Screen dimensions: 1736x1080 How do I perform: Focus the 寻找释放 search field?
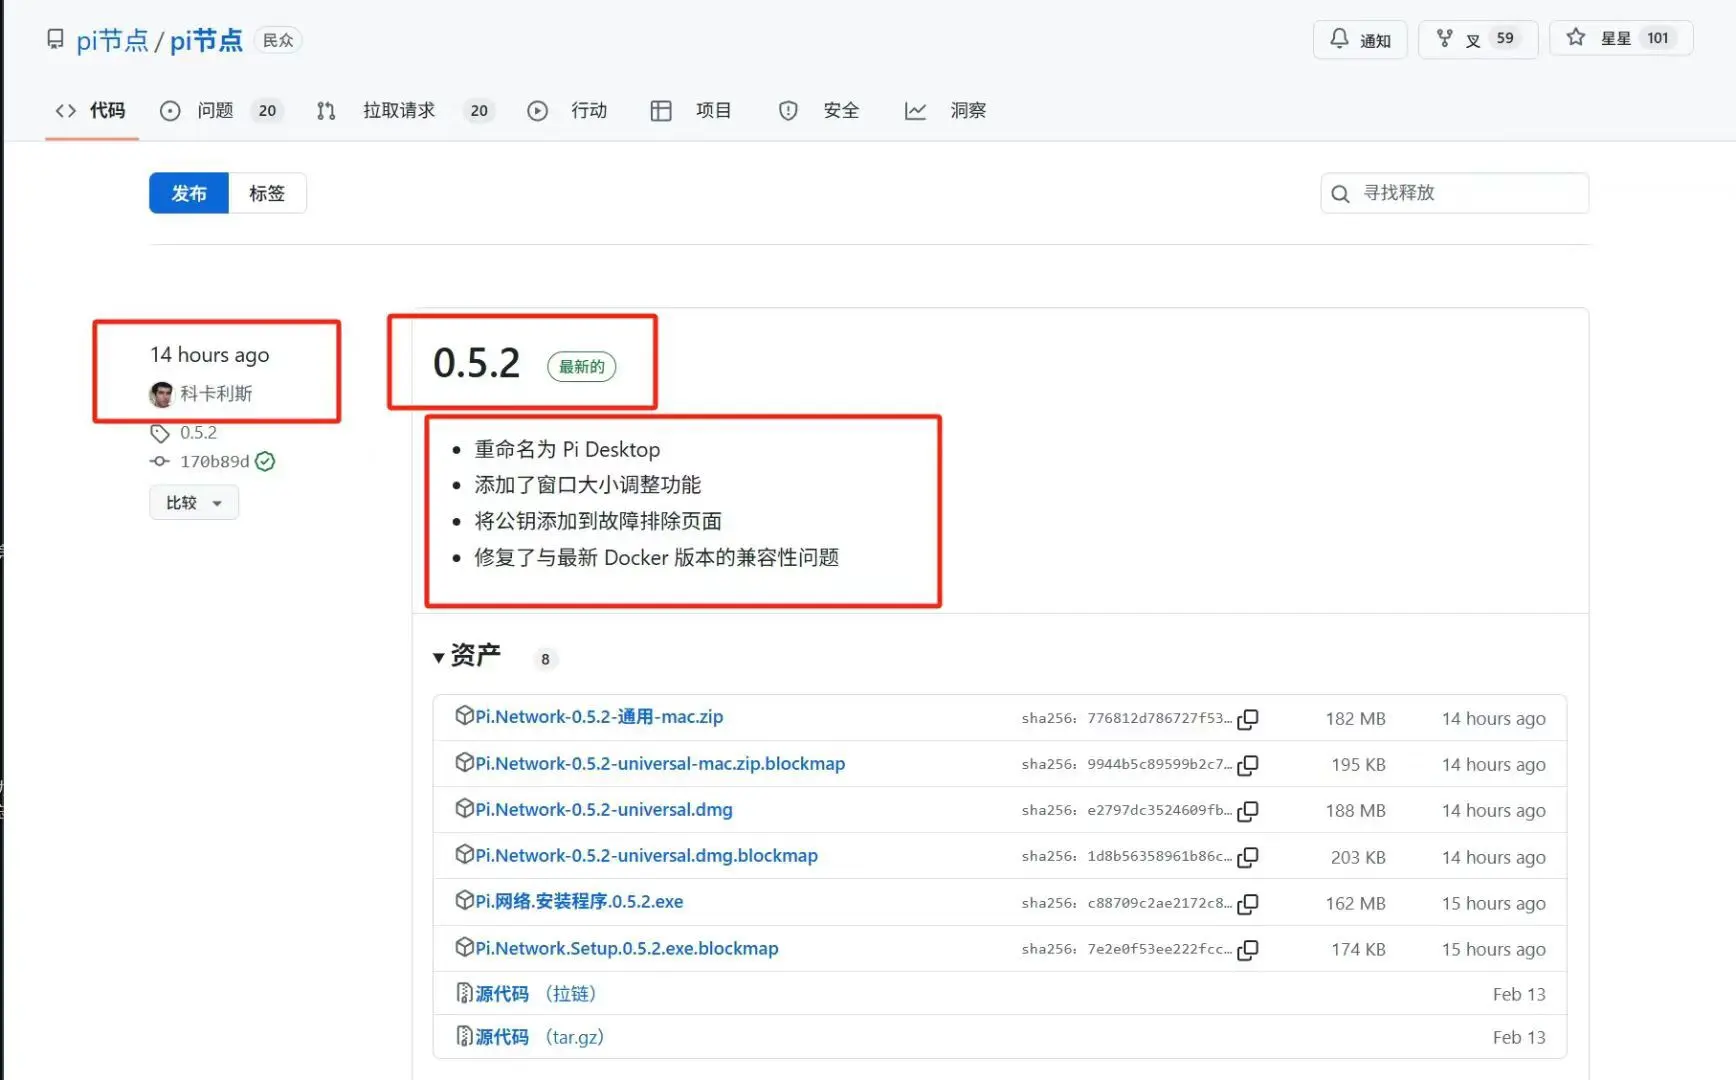point(1454,193)
